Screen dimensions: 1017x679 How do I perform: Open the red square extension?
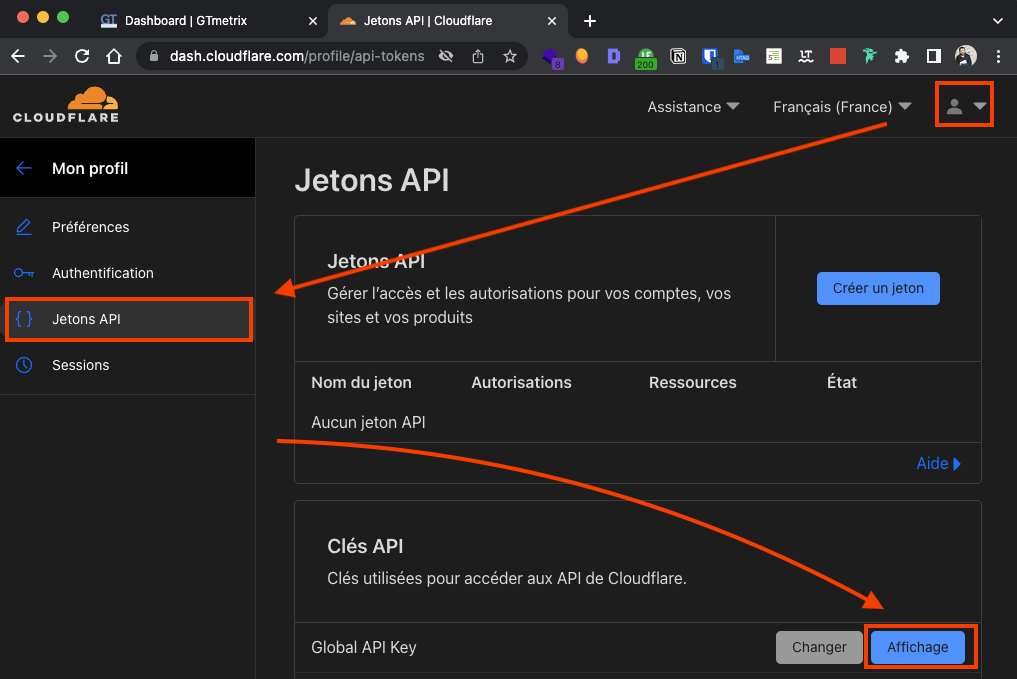(838, 56)
